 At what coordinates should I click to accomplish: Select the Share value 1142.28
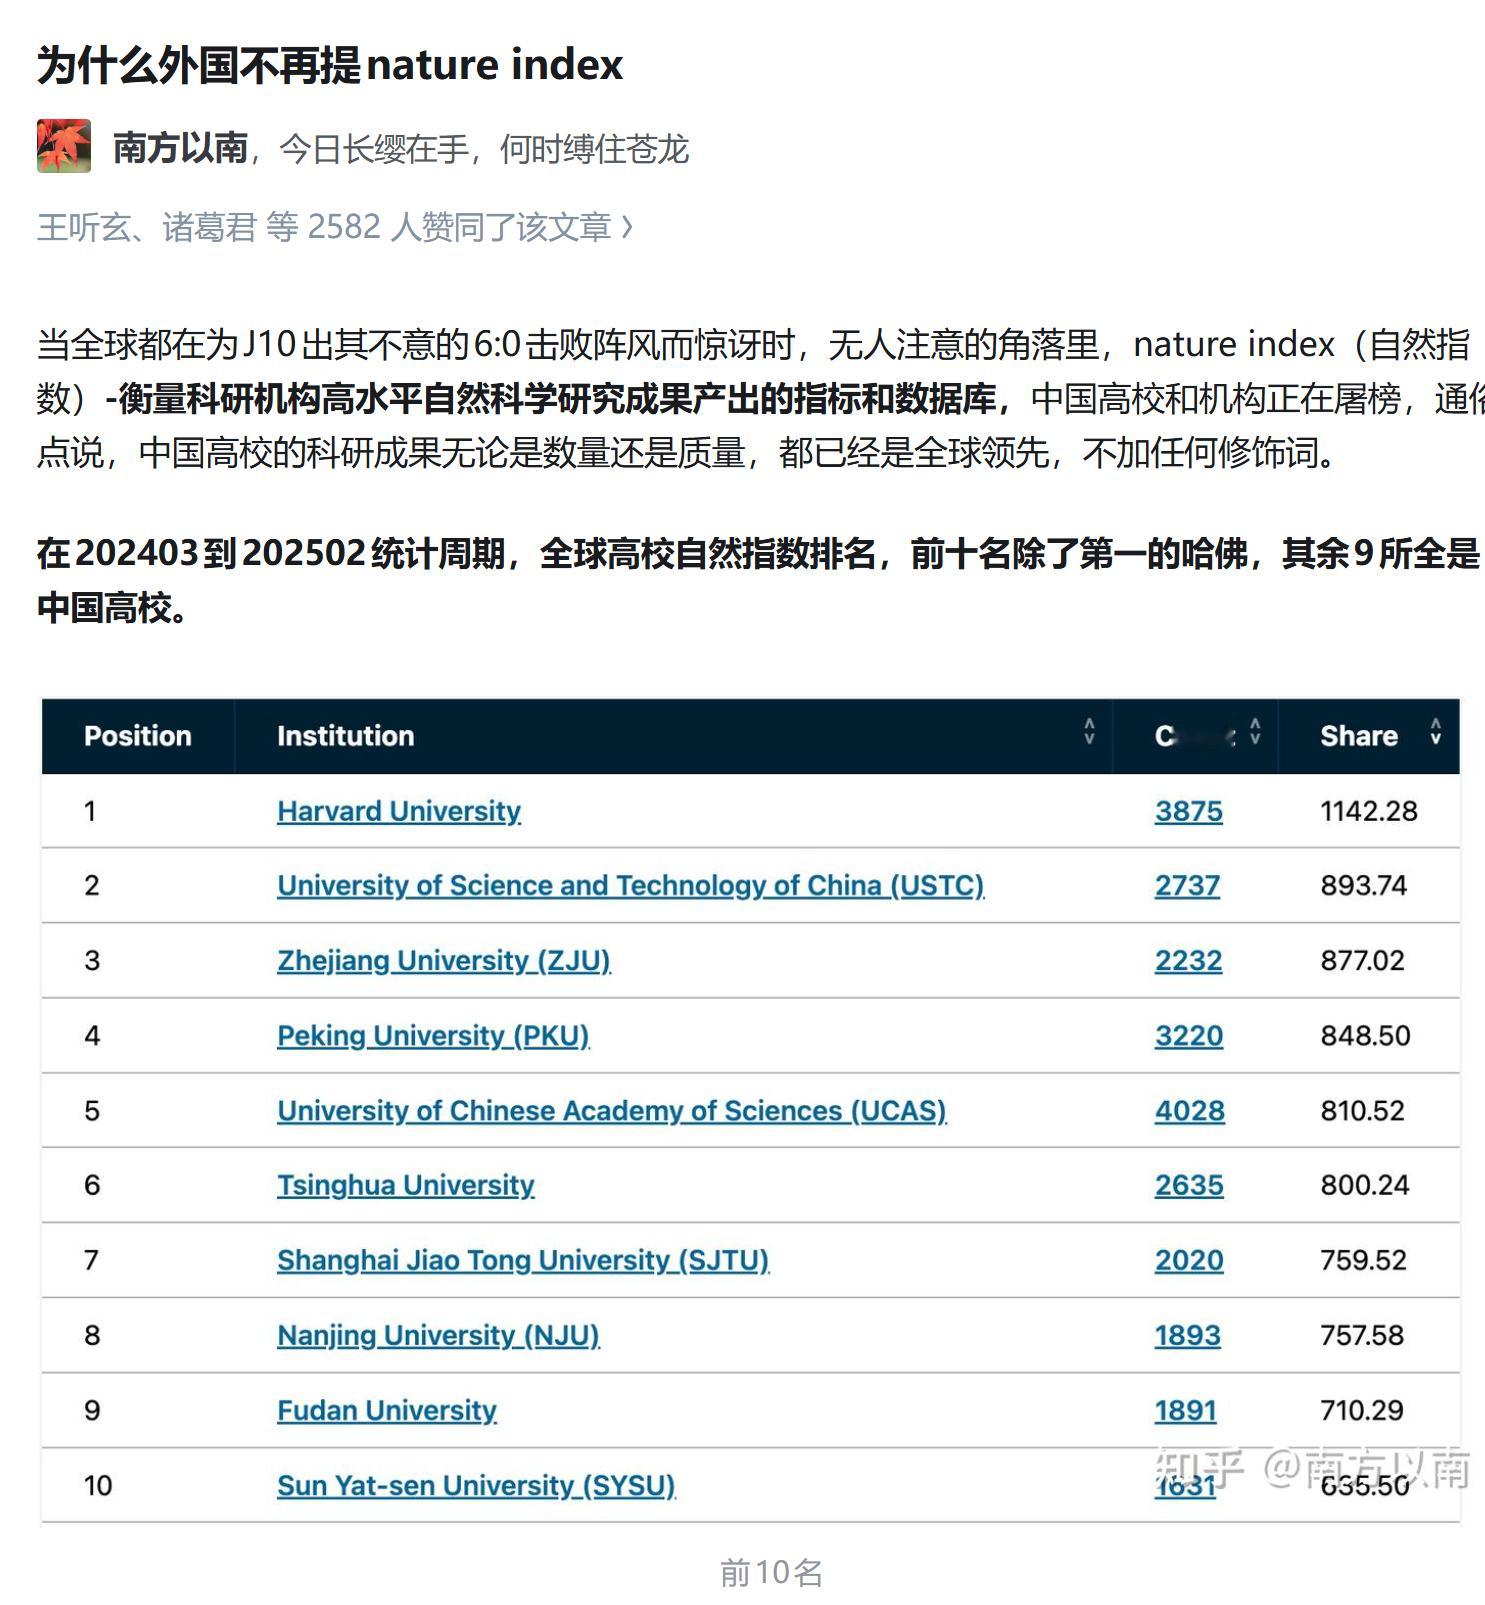[x=1369, y=811]
